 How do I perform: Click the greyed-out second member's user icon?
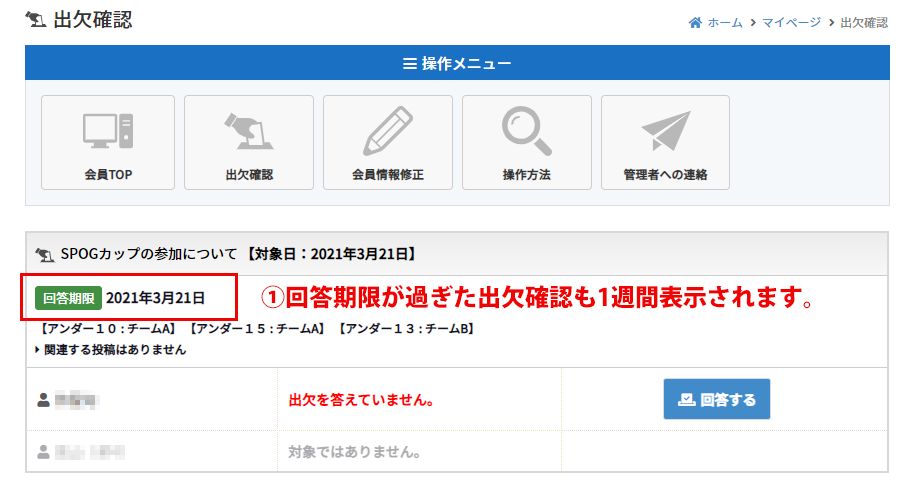(x=43, y=452)
